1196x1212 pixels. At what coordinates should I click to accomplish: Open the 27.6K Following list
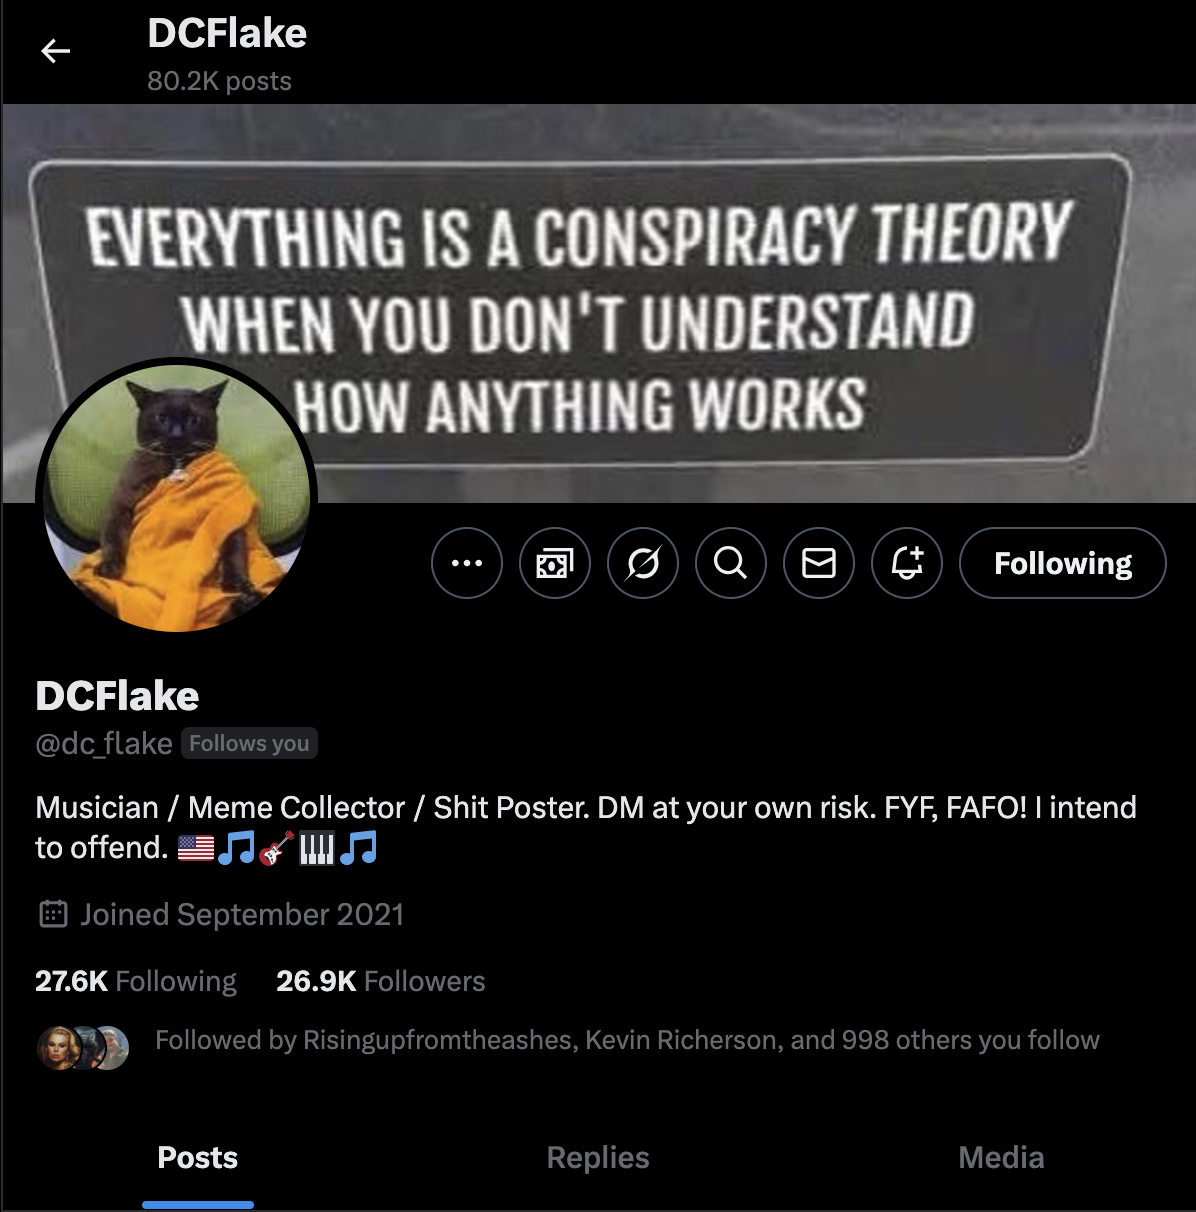click(136, 981)
